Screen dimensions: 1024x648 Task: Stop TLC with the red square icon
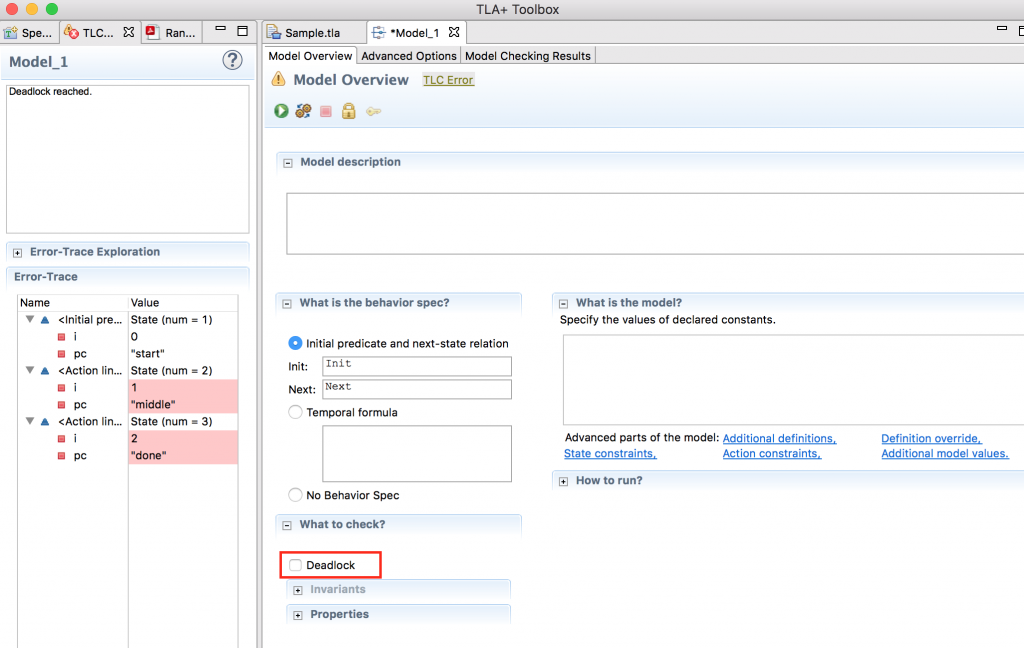(x=326, y=112)
